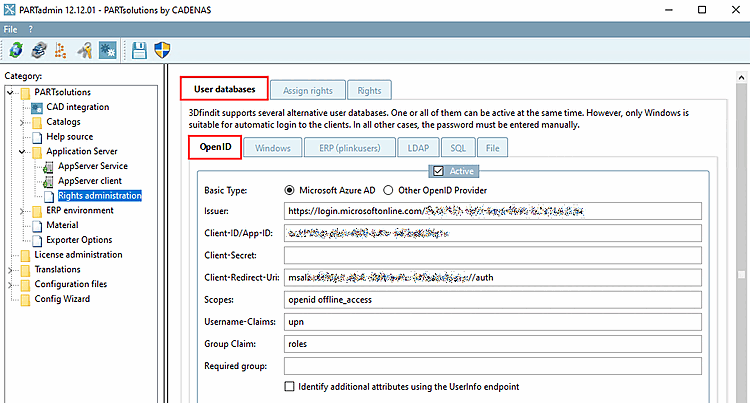Collapse the Application Server tree node
Viewport: 750px width, 403px height.
coord(22,152)
